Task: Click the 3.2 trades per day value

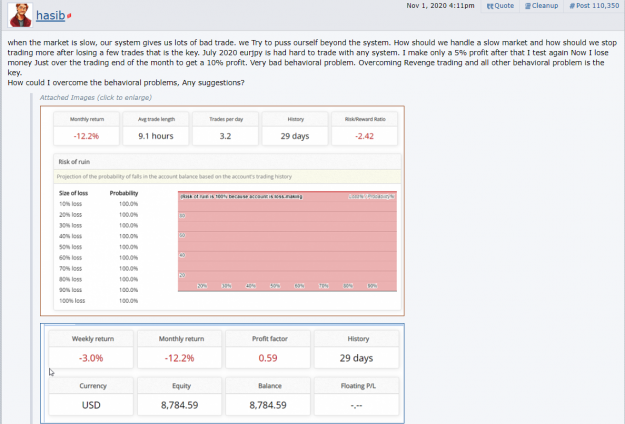Action: coord(225,136)
